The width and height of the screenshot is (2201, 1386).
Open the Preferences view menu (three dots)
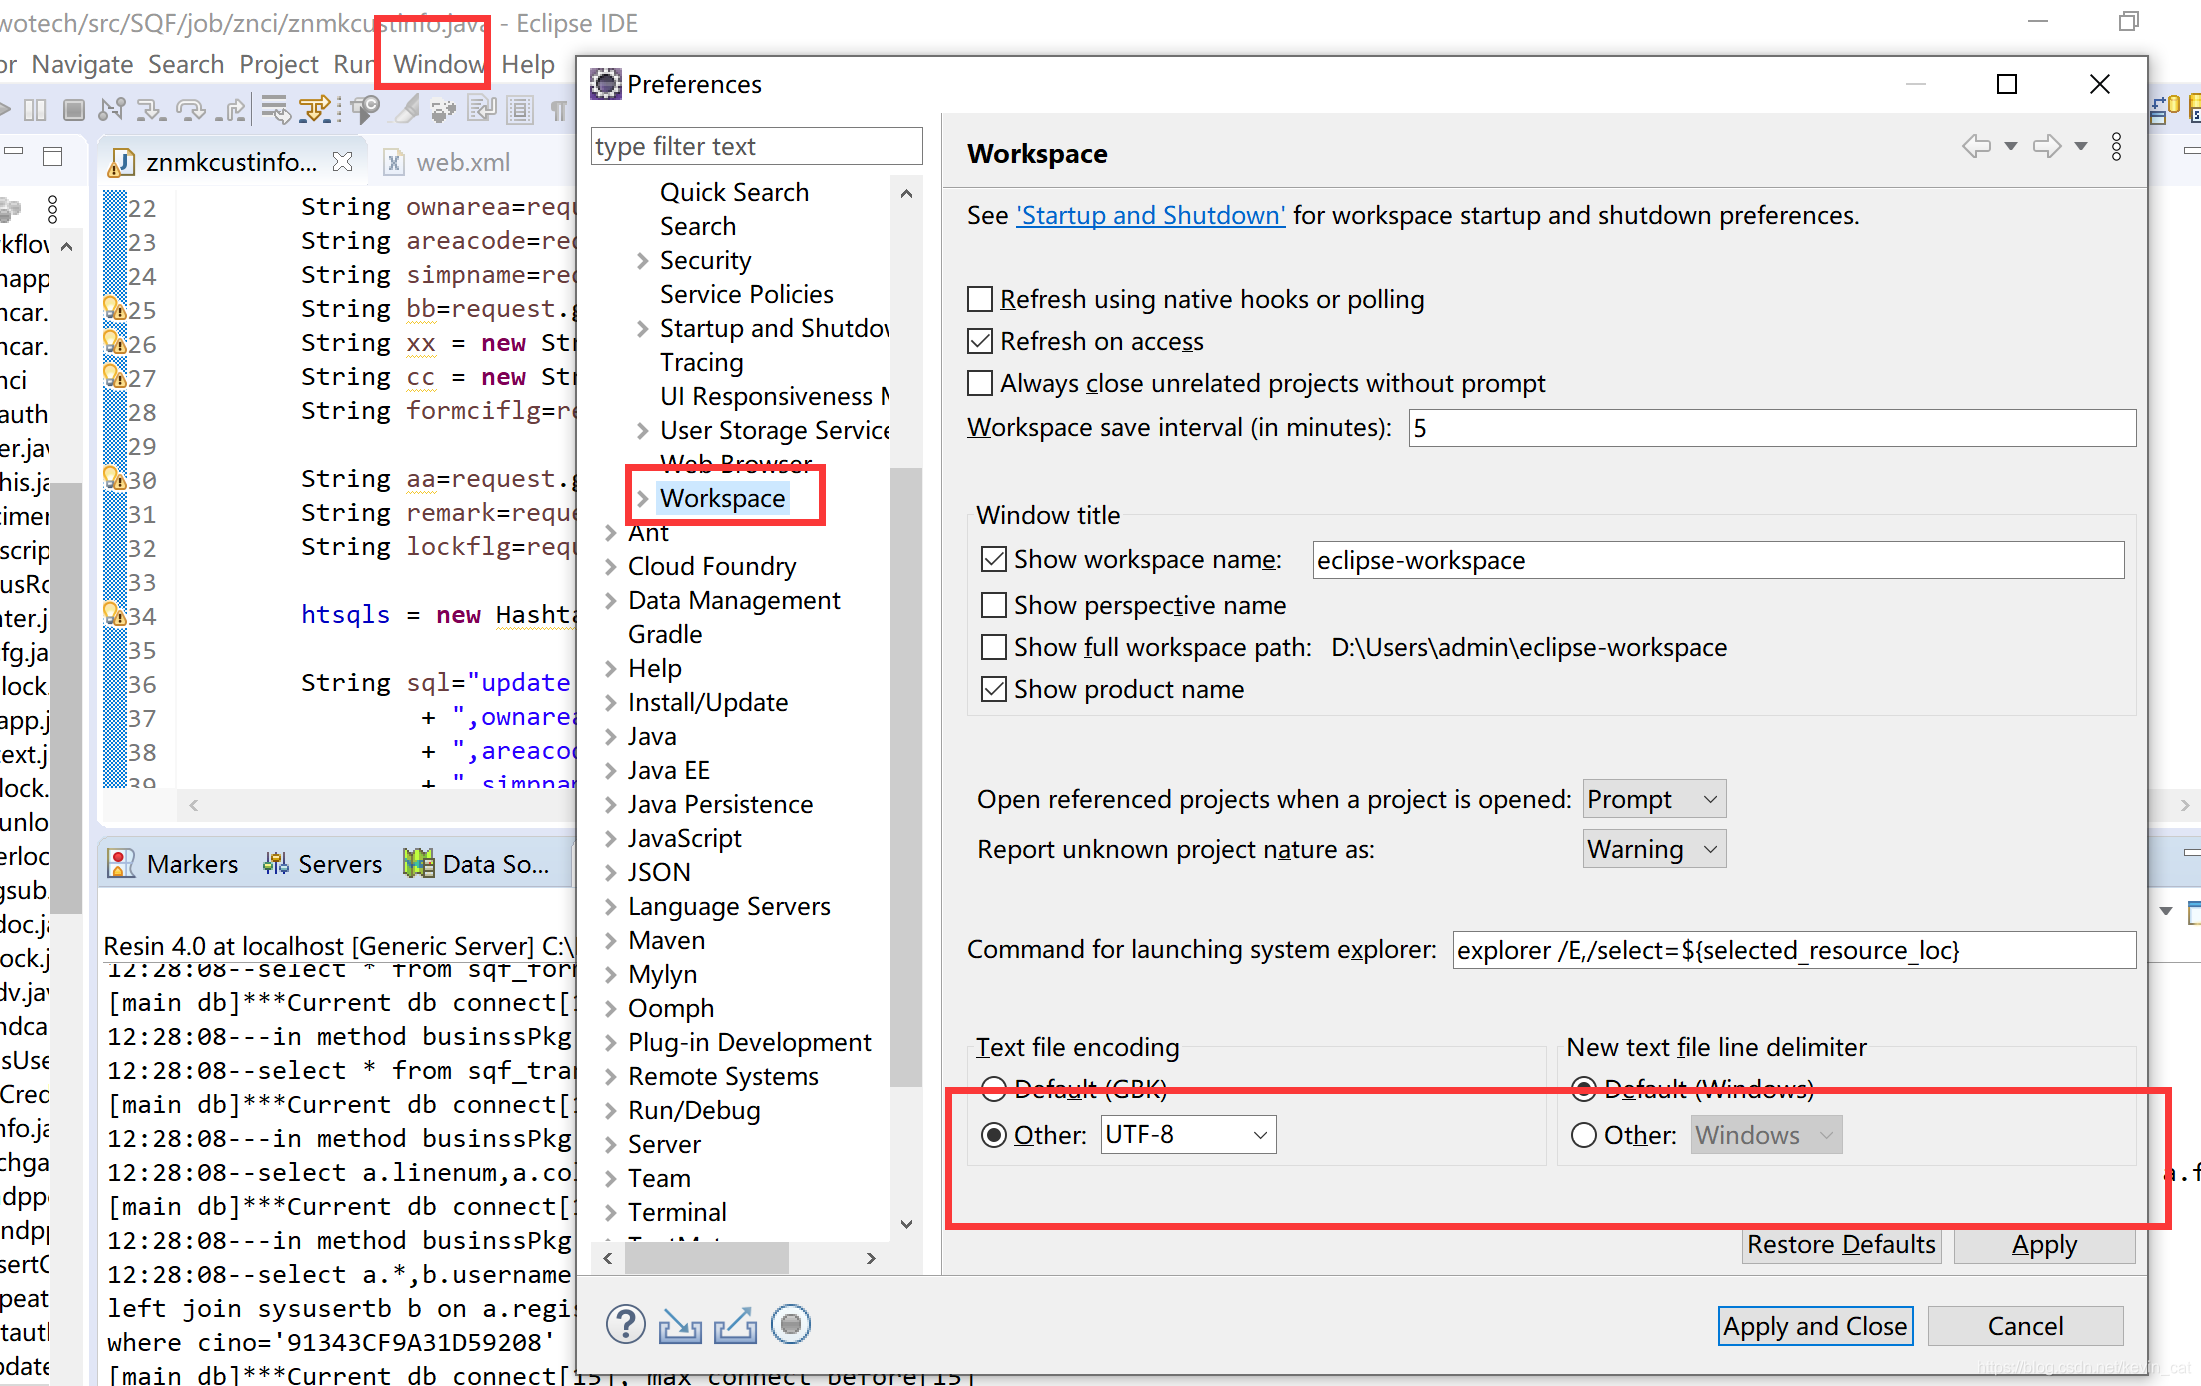point(2116,147)
